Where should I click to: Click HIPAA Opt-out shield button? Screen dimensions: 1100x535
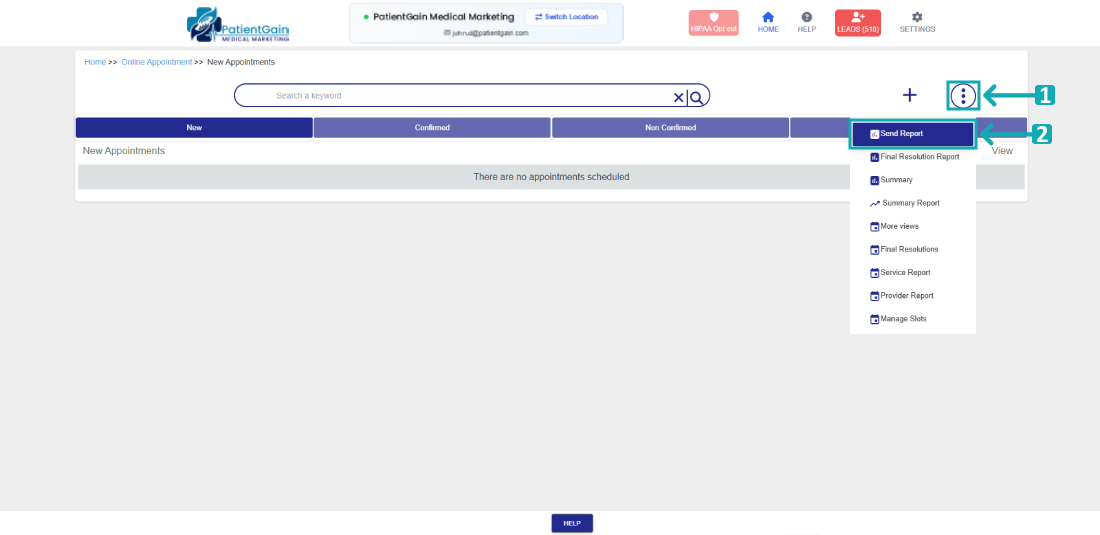(x=713, y=22)
